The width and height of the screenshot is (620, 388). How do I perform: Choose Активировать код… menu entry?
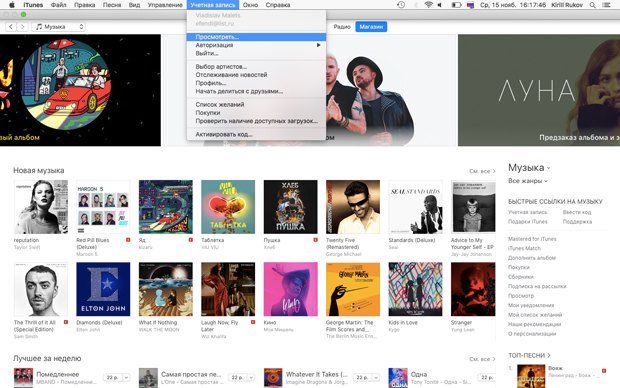coord(256,134)
